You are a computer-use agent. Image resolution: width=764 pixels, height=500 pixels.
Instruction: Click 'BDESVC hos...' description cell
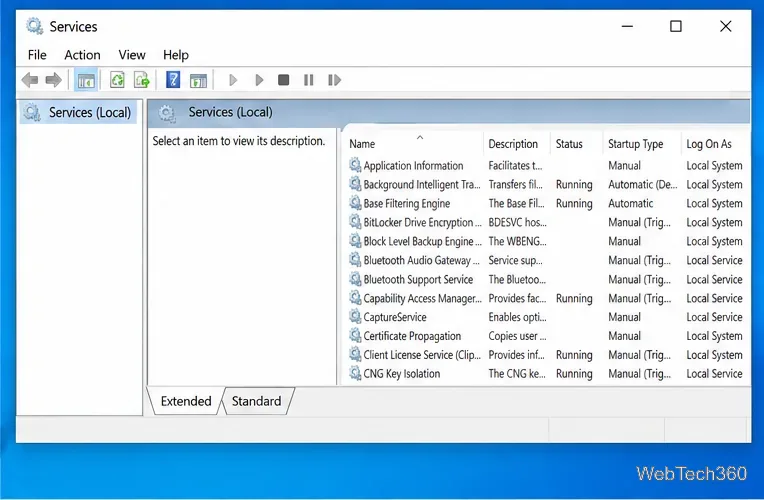coord(517,223)
